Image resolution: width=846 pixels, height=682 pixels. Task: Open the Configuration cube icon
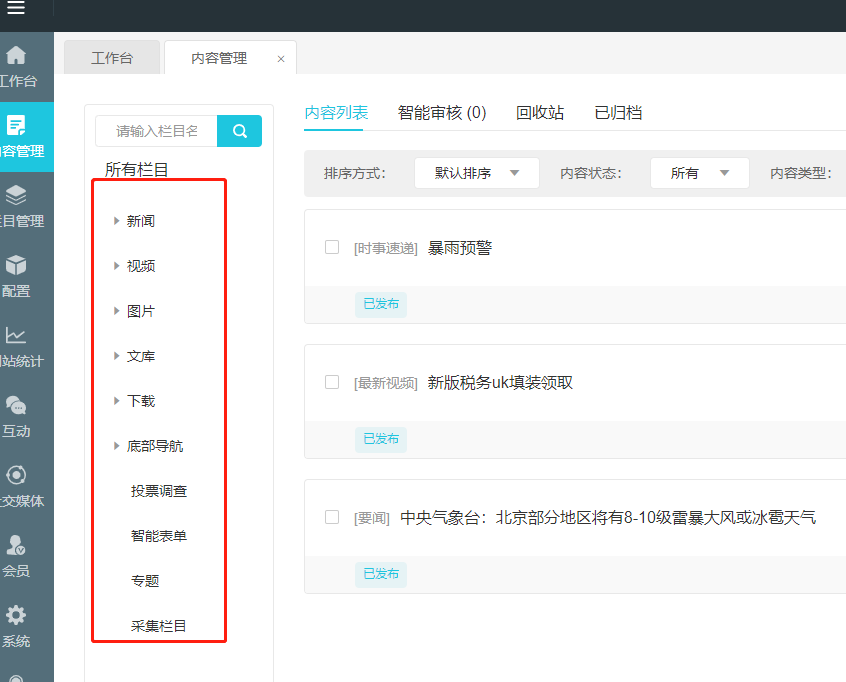(x=16, y=266)
